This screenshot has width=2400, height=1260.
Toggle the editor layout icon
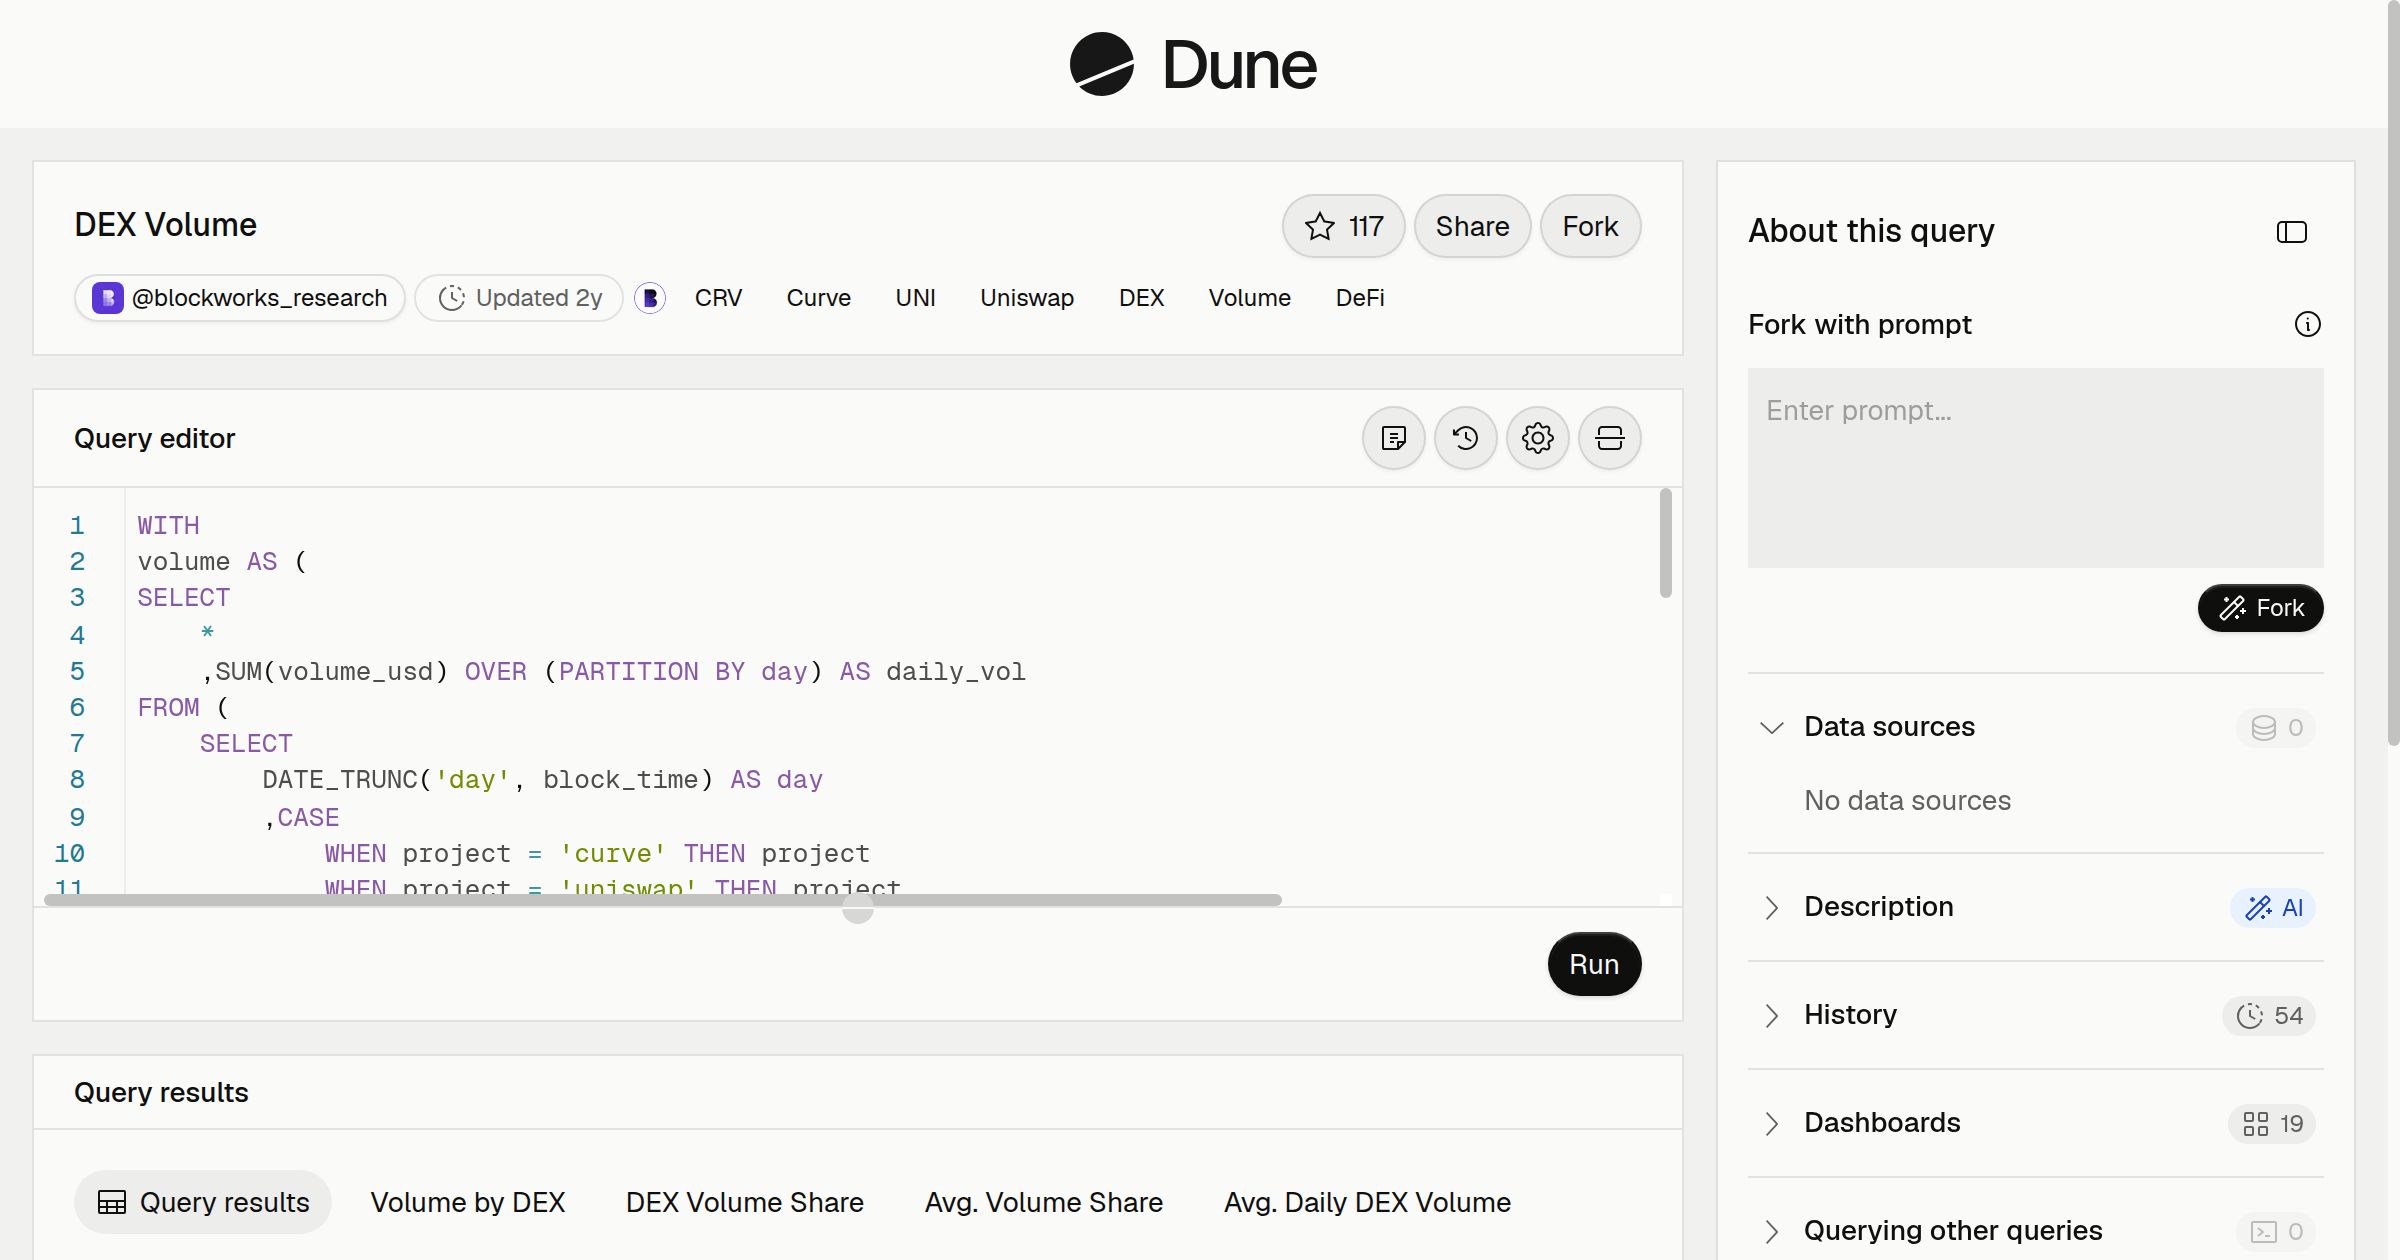point(1609,438)
